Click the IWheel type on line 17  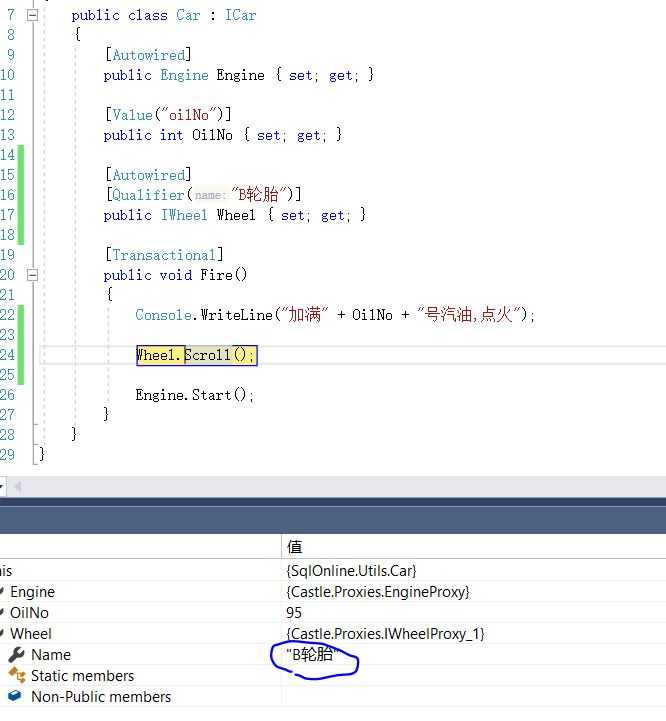[184, 215]
